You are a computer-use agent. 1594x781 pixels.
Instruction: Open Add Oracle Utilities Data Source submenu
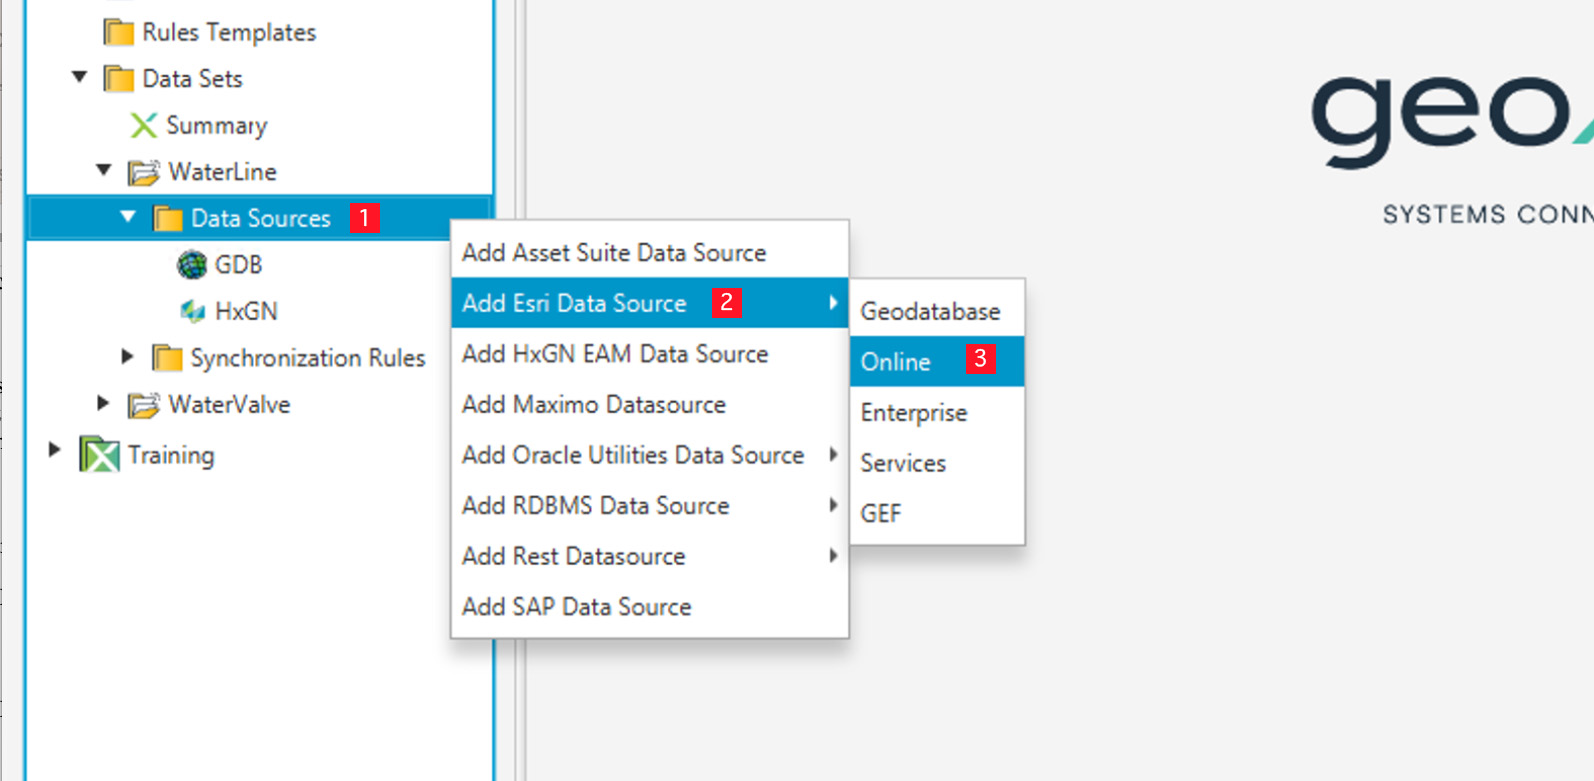(x=650, y=455)
